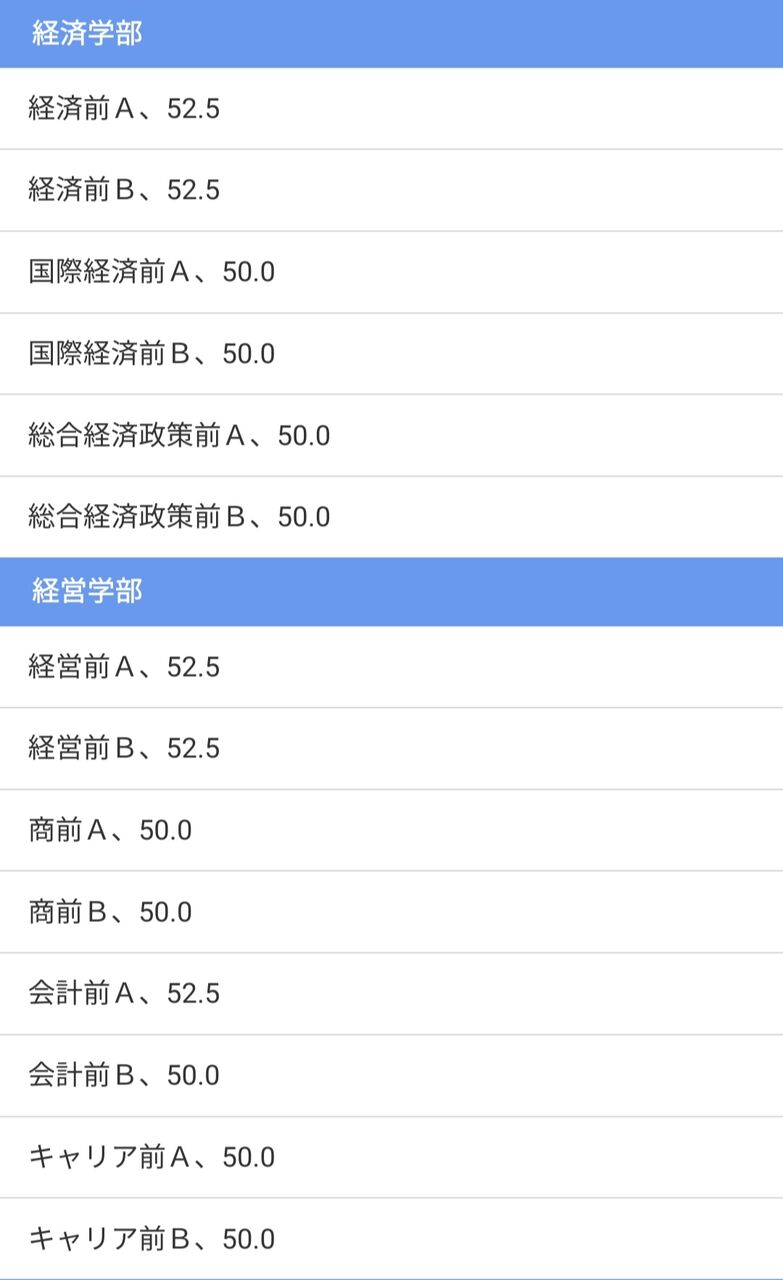Tap the 経済学部 heading text

tap(87, 34)
